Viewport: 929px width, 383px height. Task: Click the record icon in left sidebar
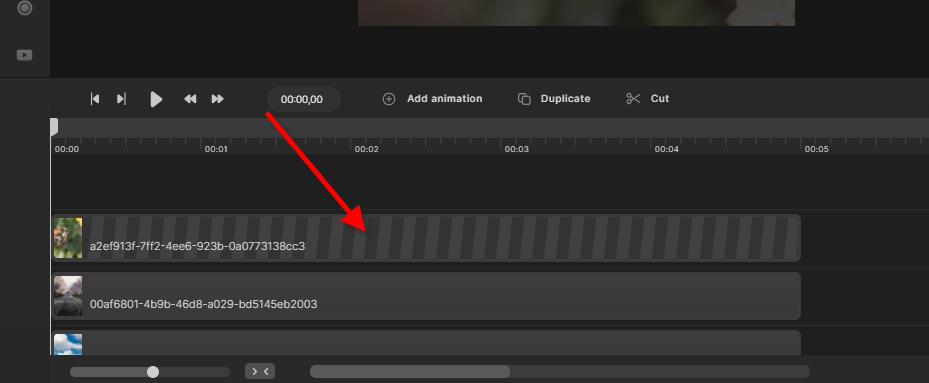tap(24, 8)
